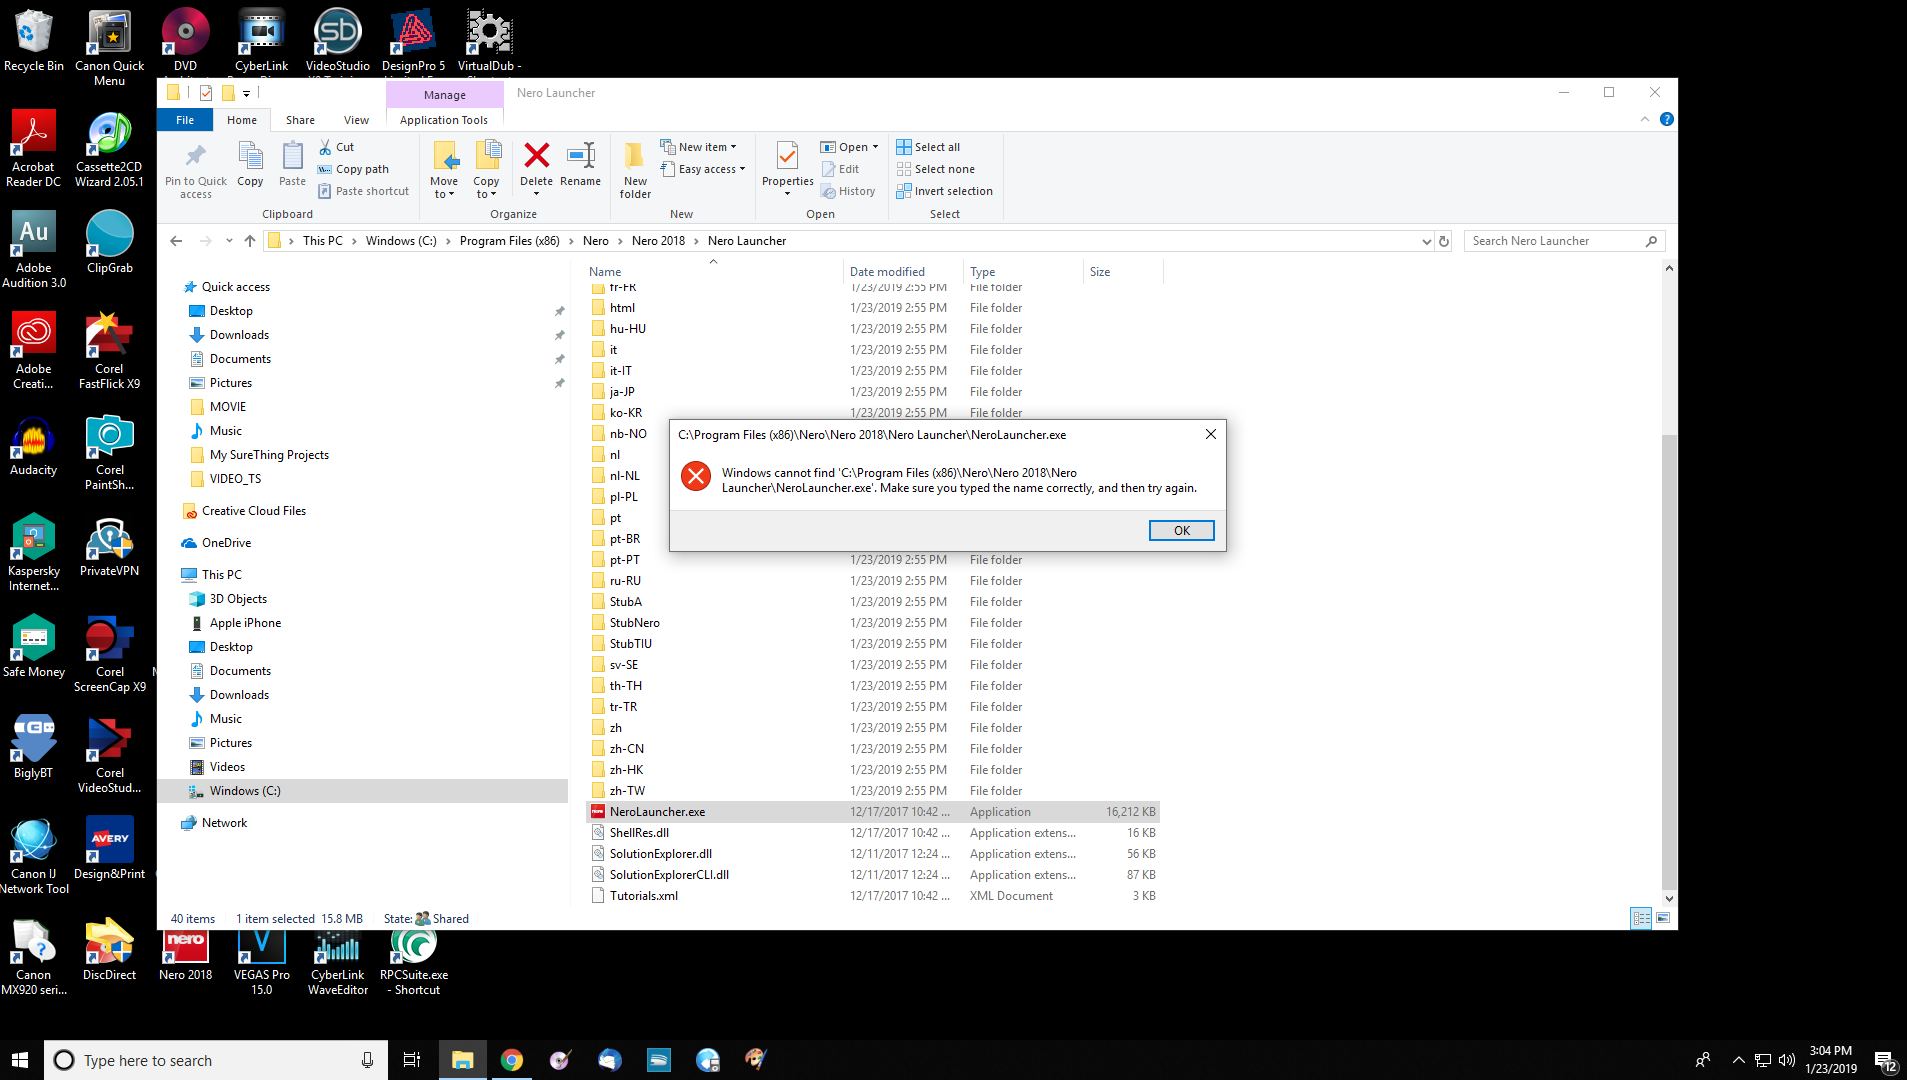The width and height of the screenshot is (1907, 1080).
Task: Open the address bar history dropdown
Action: (x=1426, y=241)
